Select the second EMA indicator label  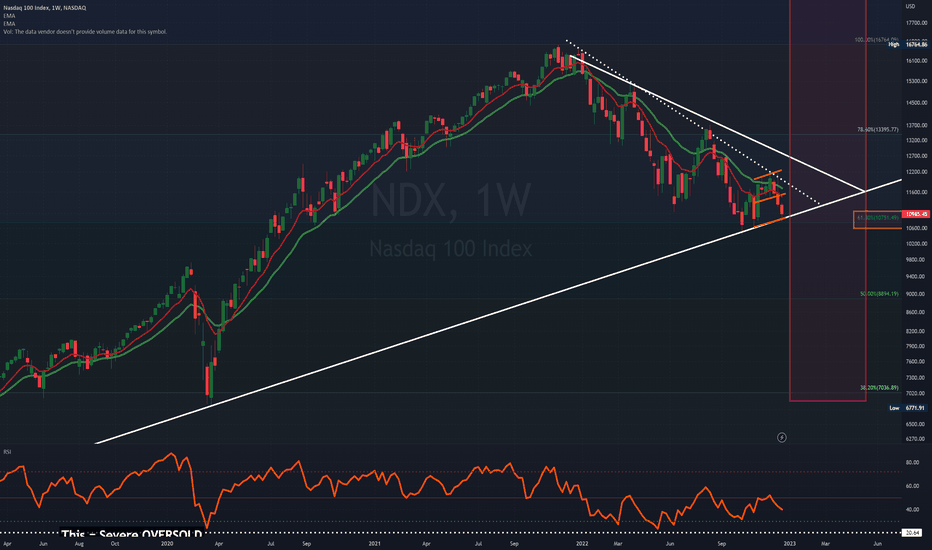9,24
